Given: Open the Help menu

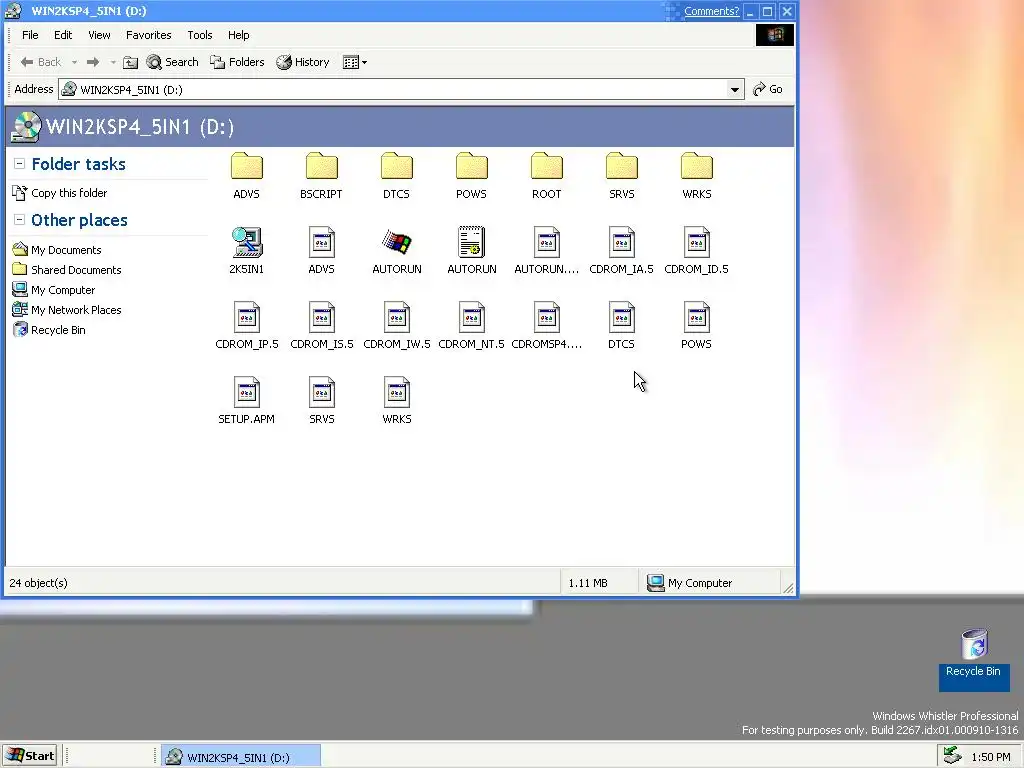Looking at the screenshot, I should point(238,35).
